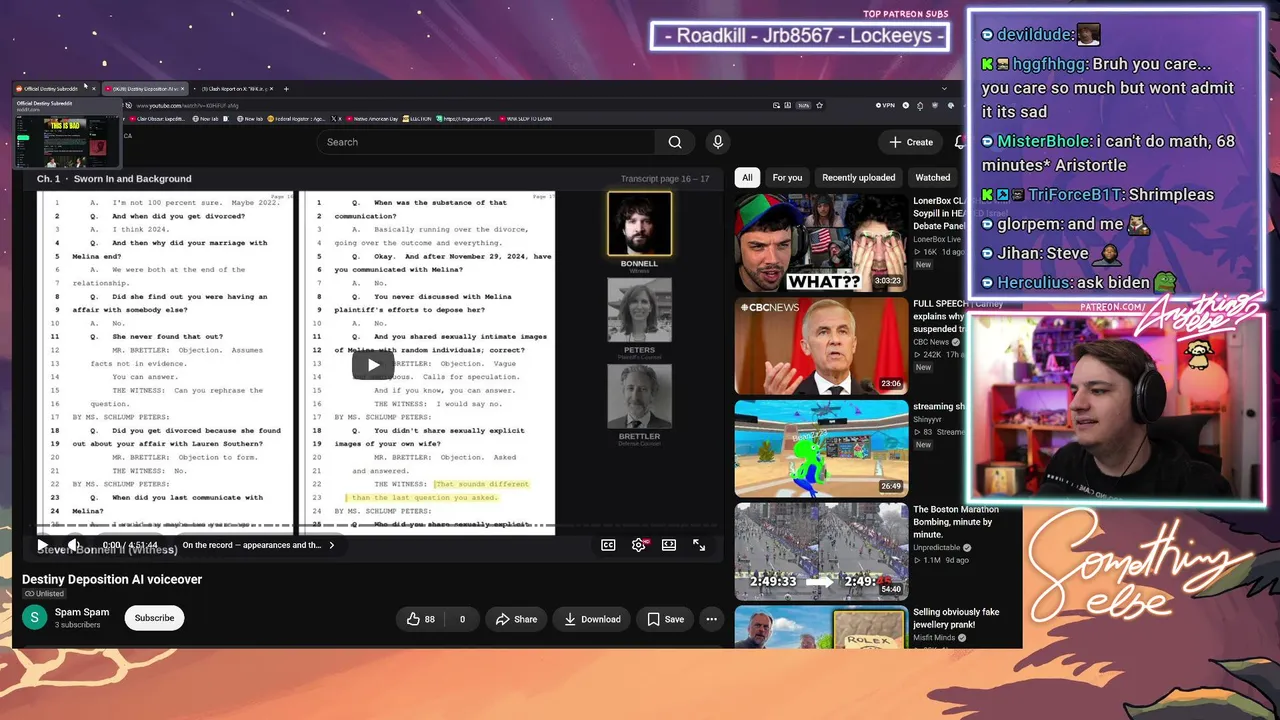Open the Spam Spam channel name link
This screenshot has height=720, width=1280.
tap(82, 612)
